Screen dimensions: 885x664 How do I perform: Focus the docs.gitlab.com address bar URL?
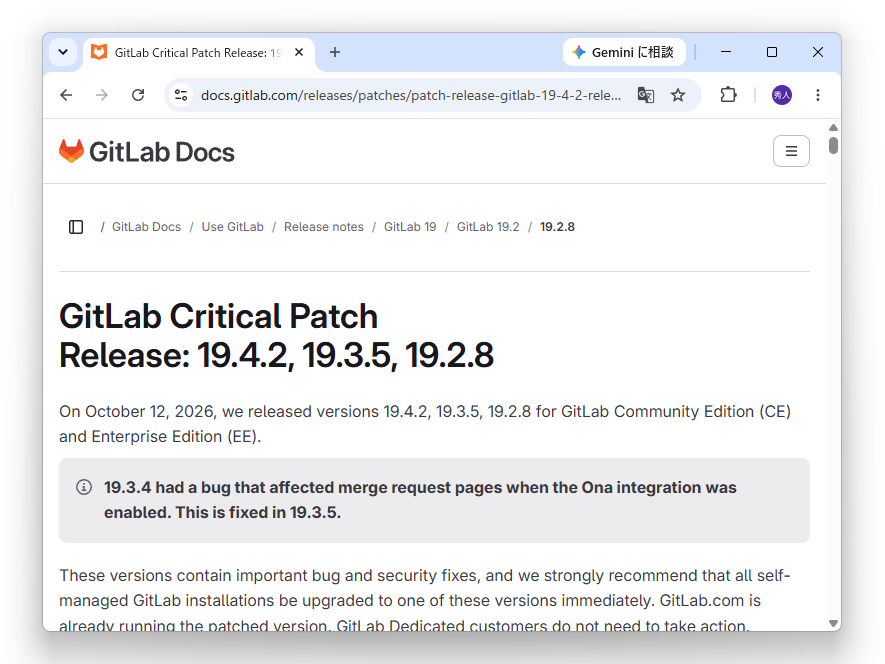point(411,95)
